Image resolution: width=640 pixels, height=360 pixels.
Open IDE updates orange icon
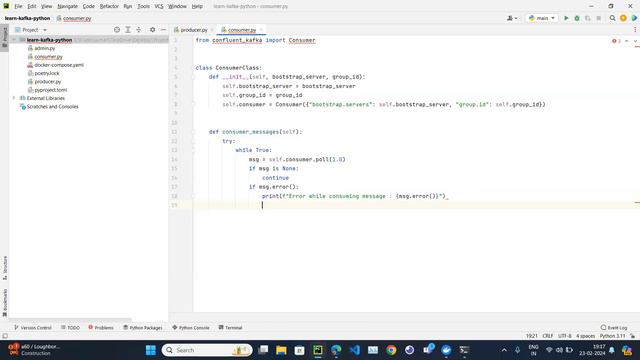click(623, 18)
